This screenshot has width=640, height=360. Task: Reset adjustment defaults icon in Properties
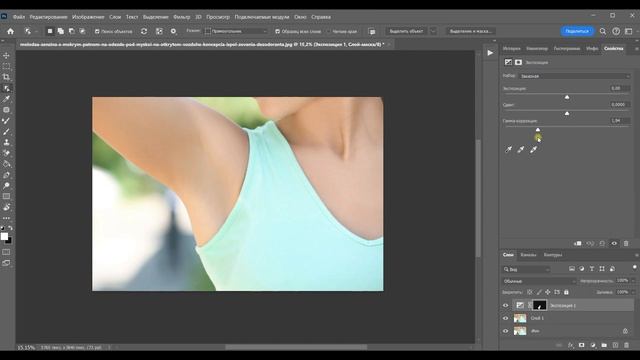coord(602,244)
